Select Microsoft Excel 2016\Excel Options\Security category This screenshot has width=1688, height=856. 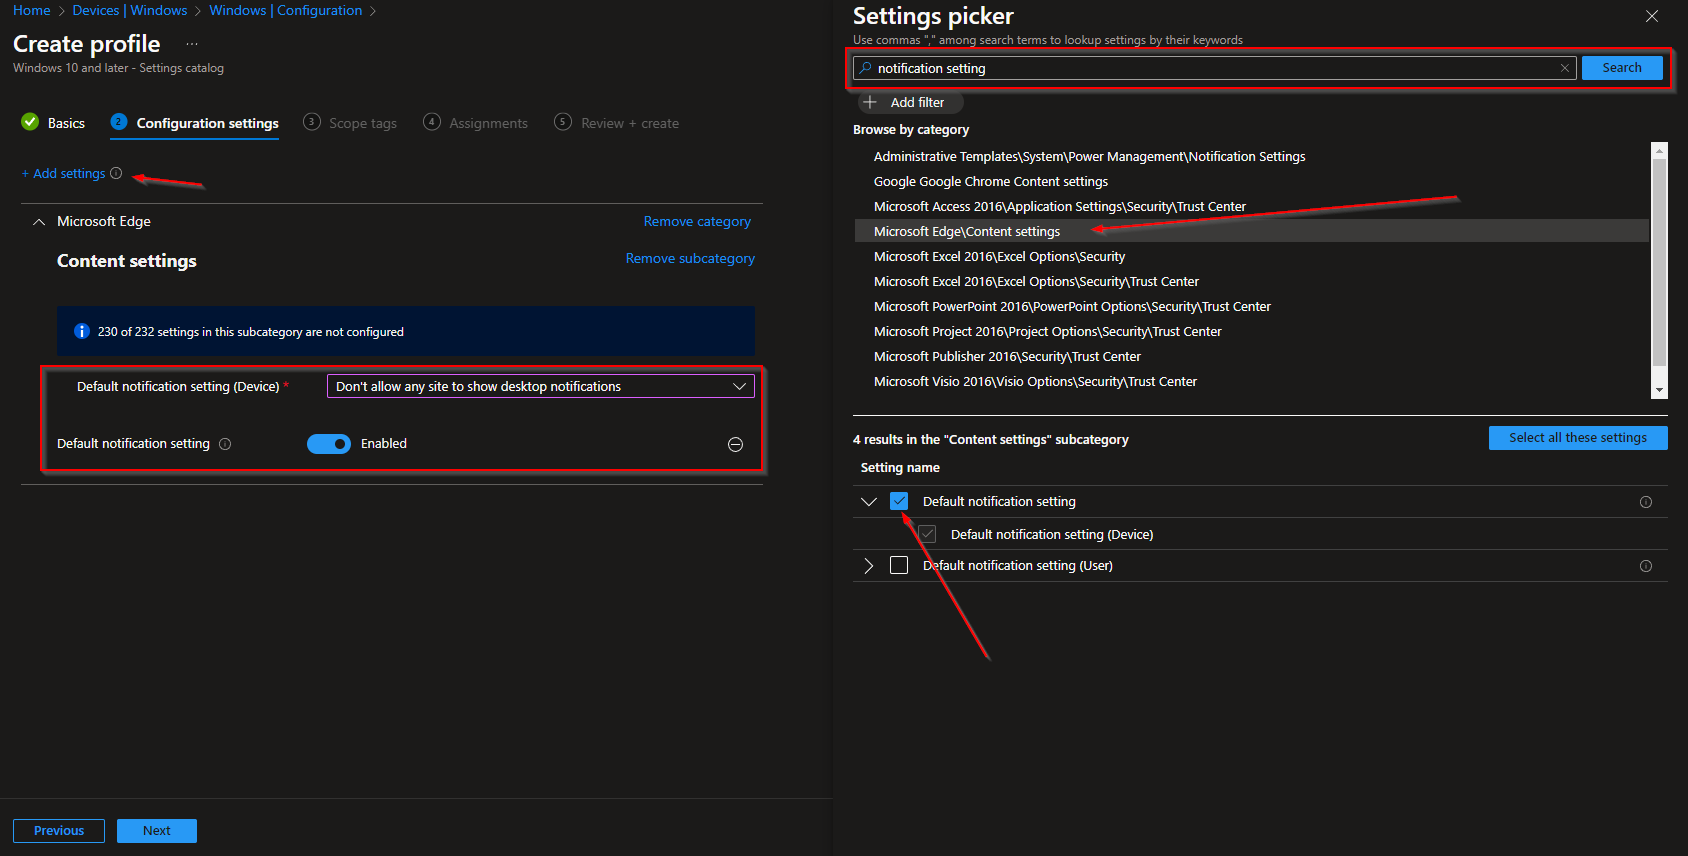(1252, 257)
